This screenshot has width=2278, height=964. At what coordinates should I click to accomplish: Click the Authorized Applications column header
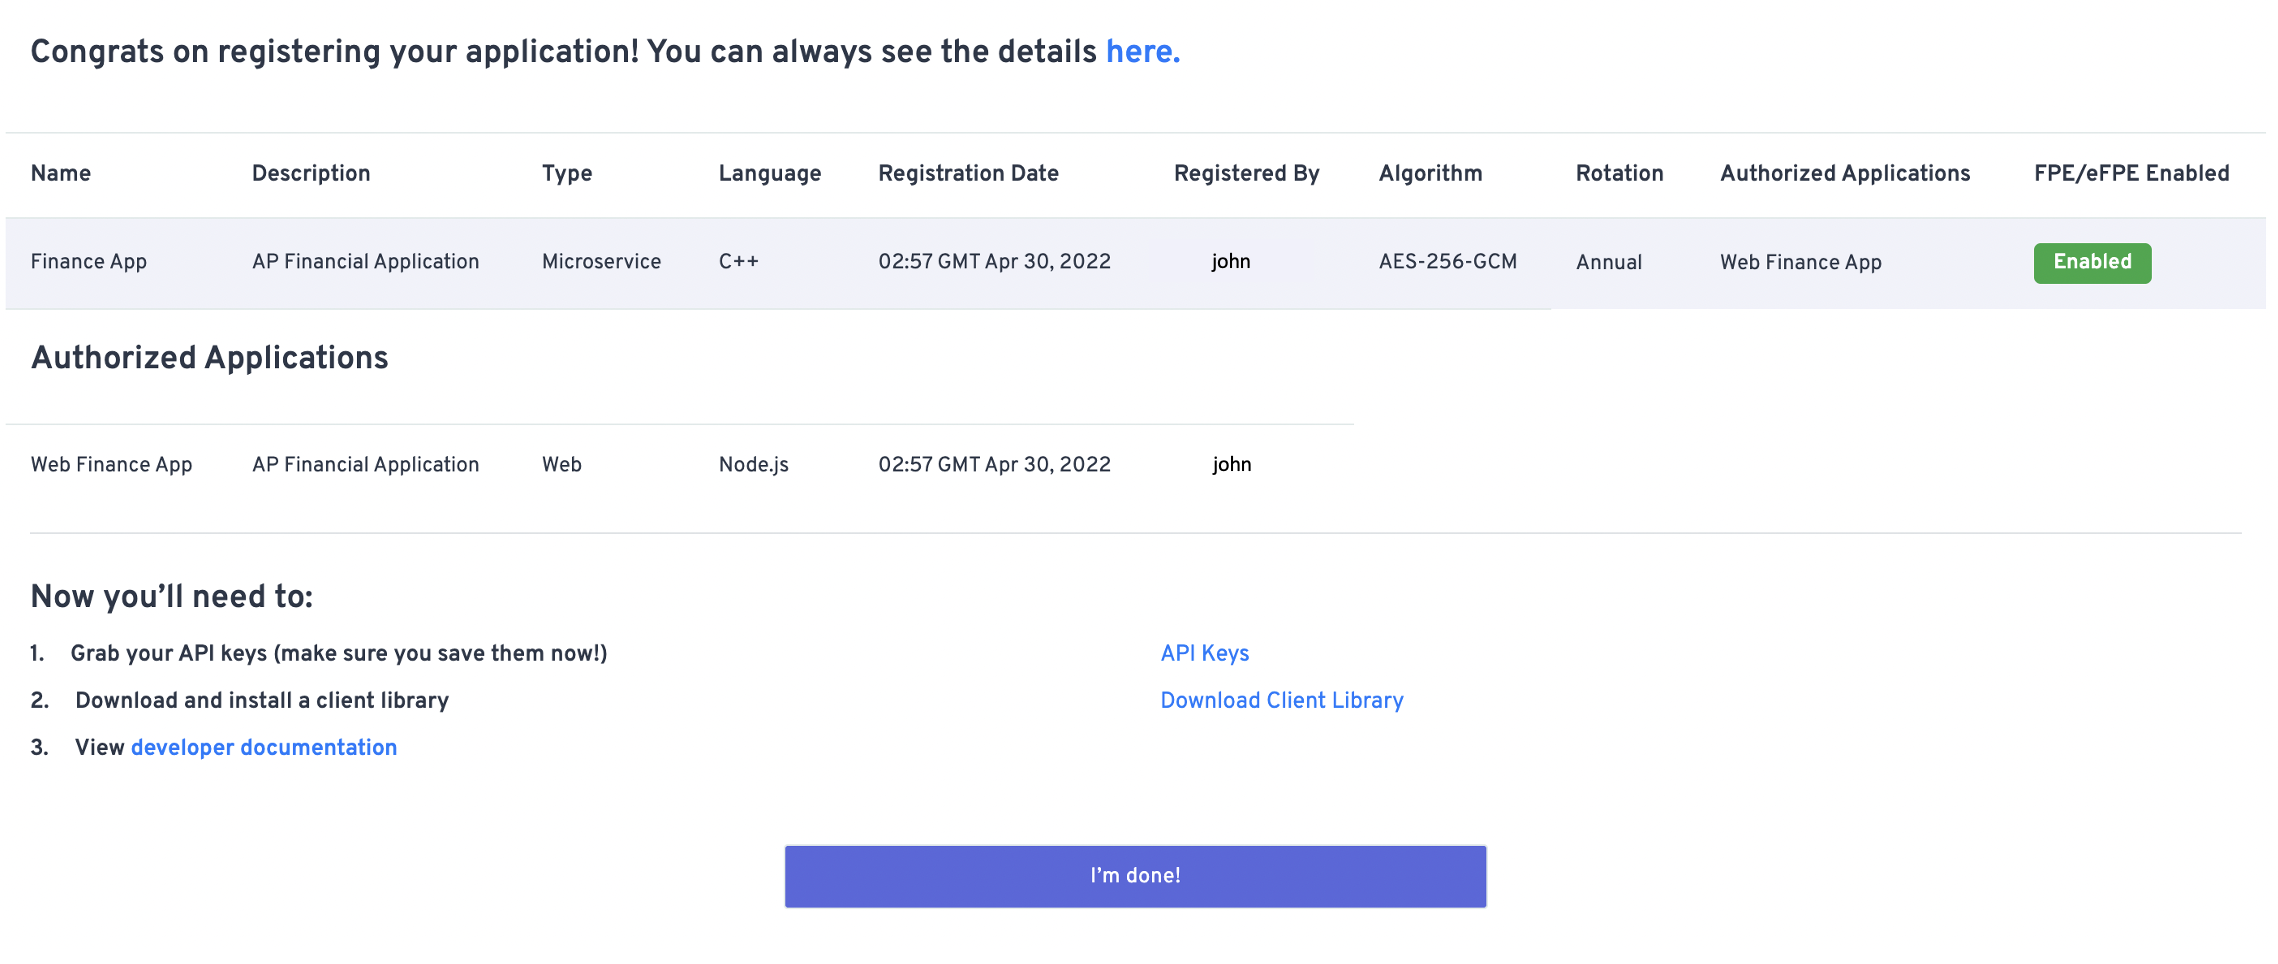click(1845, 173)
